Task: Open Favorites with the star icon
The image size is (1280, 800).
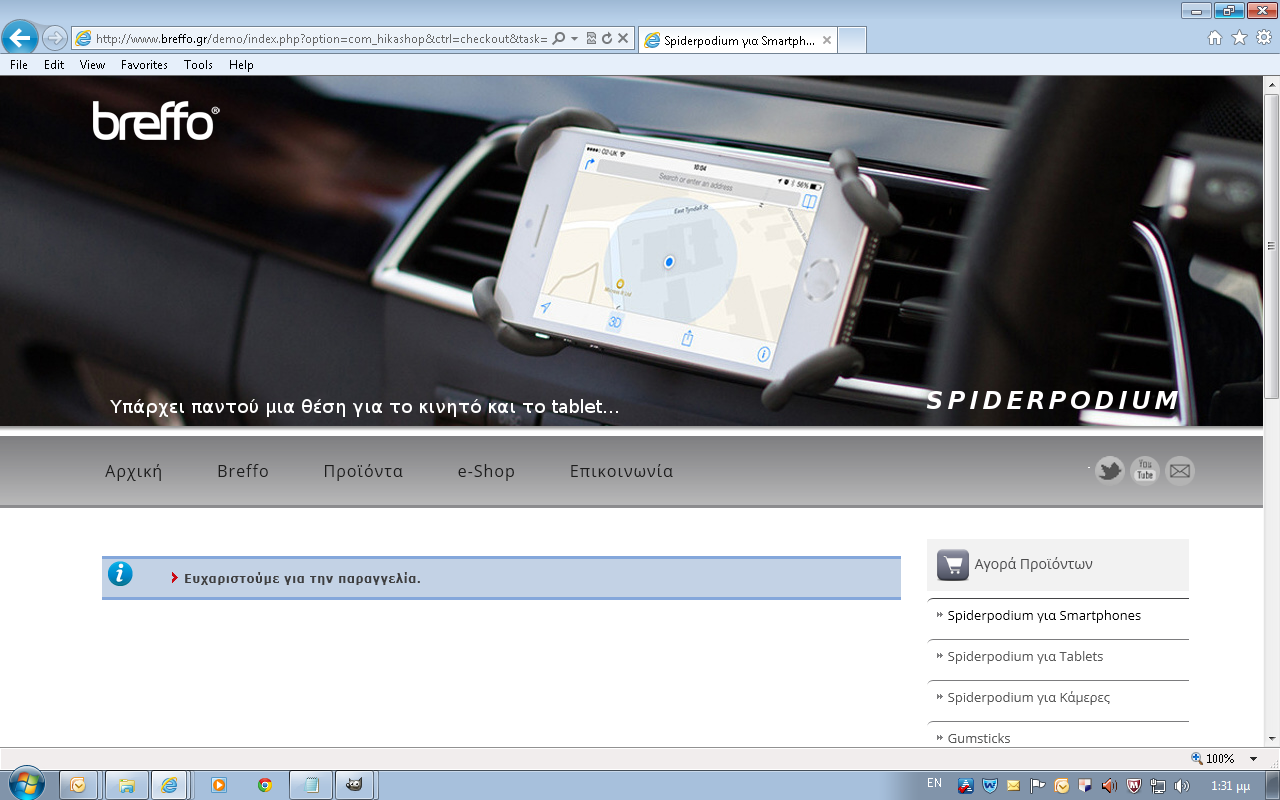Action: (1239, 38)
